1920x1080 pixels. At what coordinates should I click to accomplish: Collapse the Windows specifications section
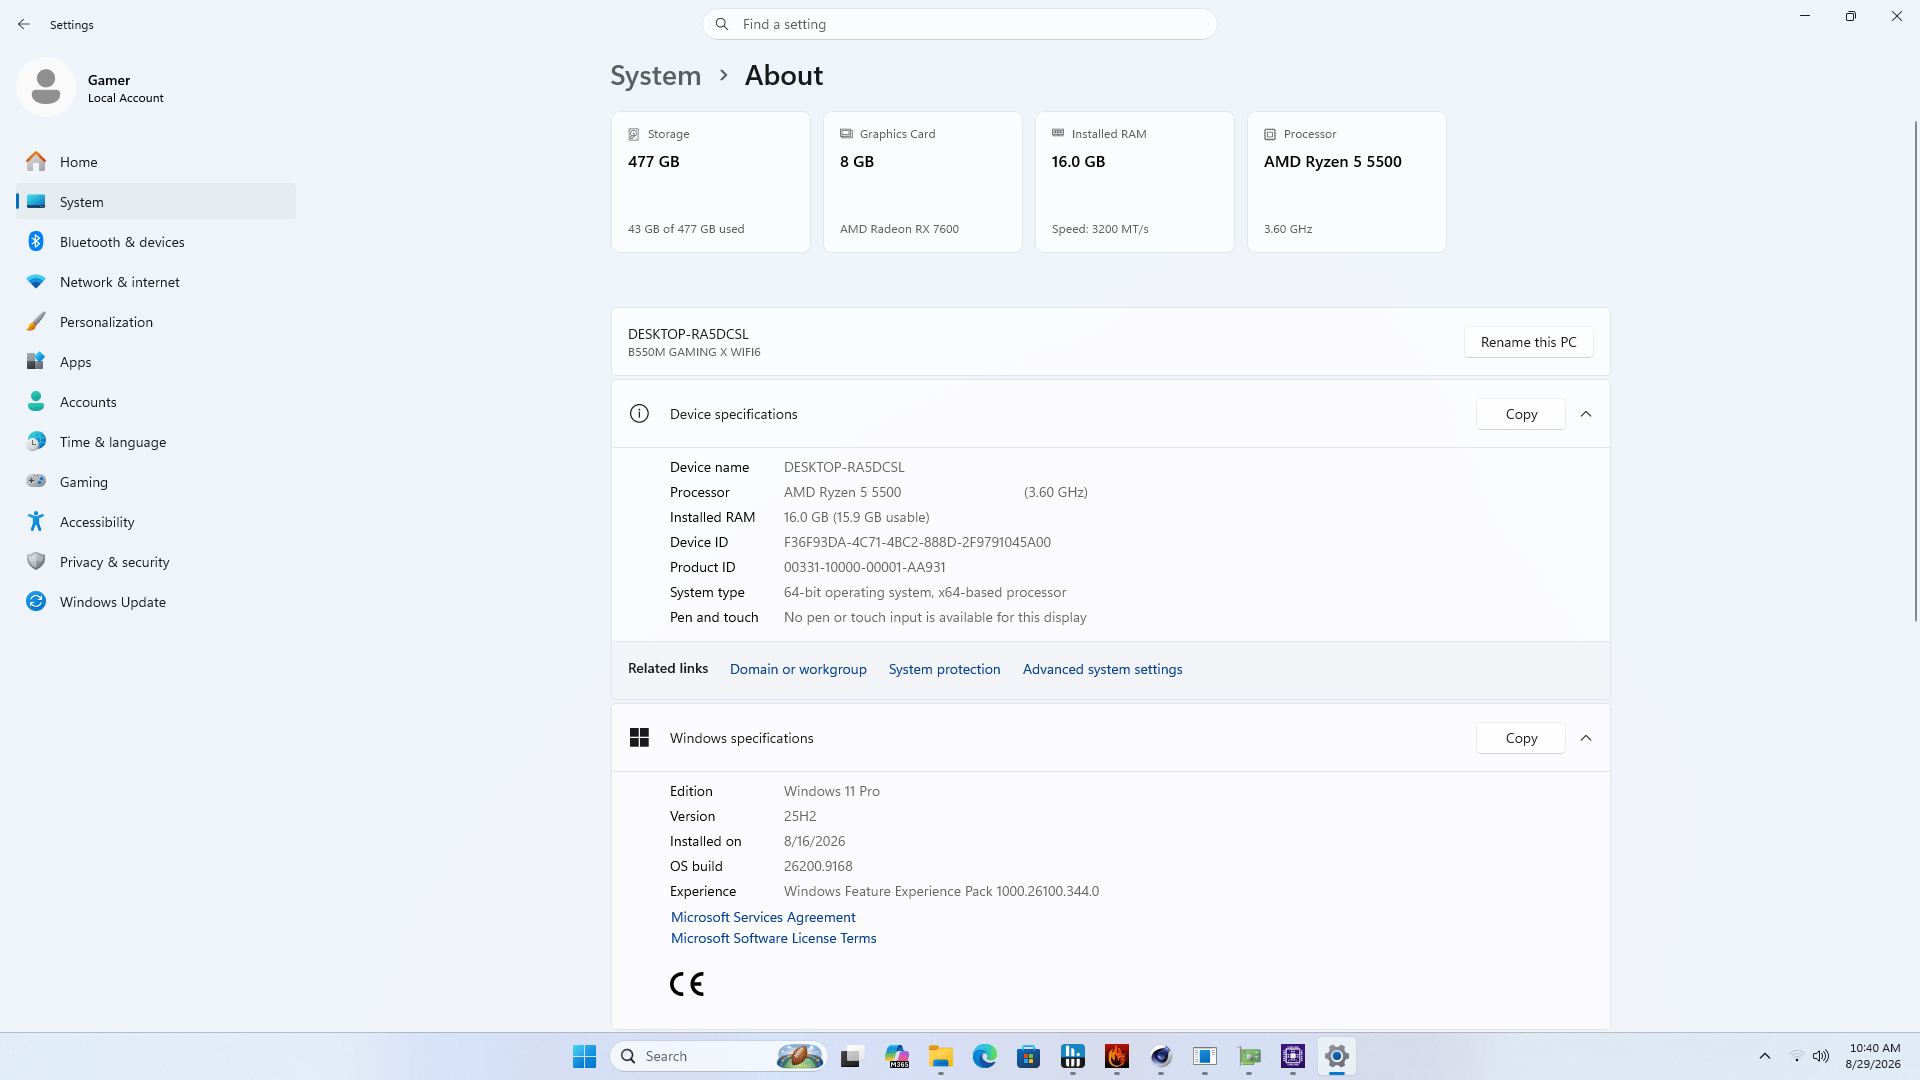click(1586, 738)
